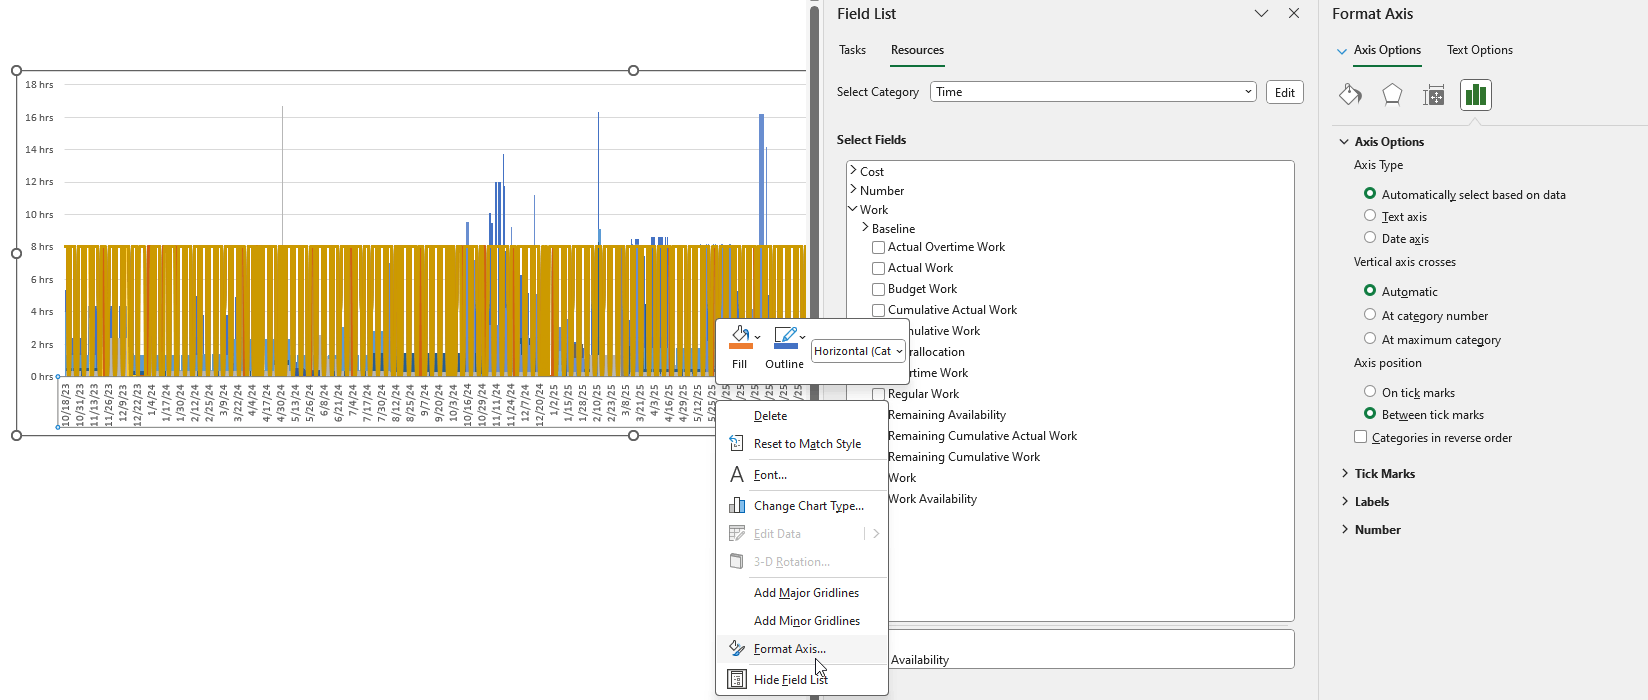Click the Edit category button
Viewport: 1648px width, 700px height.
coord(1284,92)
